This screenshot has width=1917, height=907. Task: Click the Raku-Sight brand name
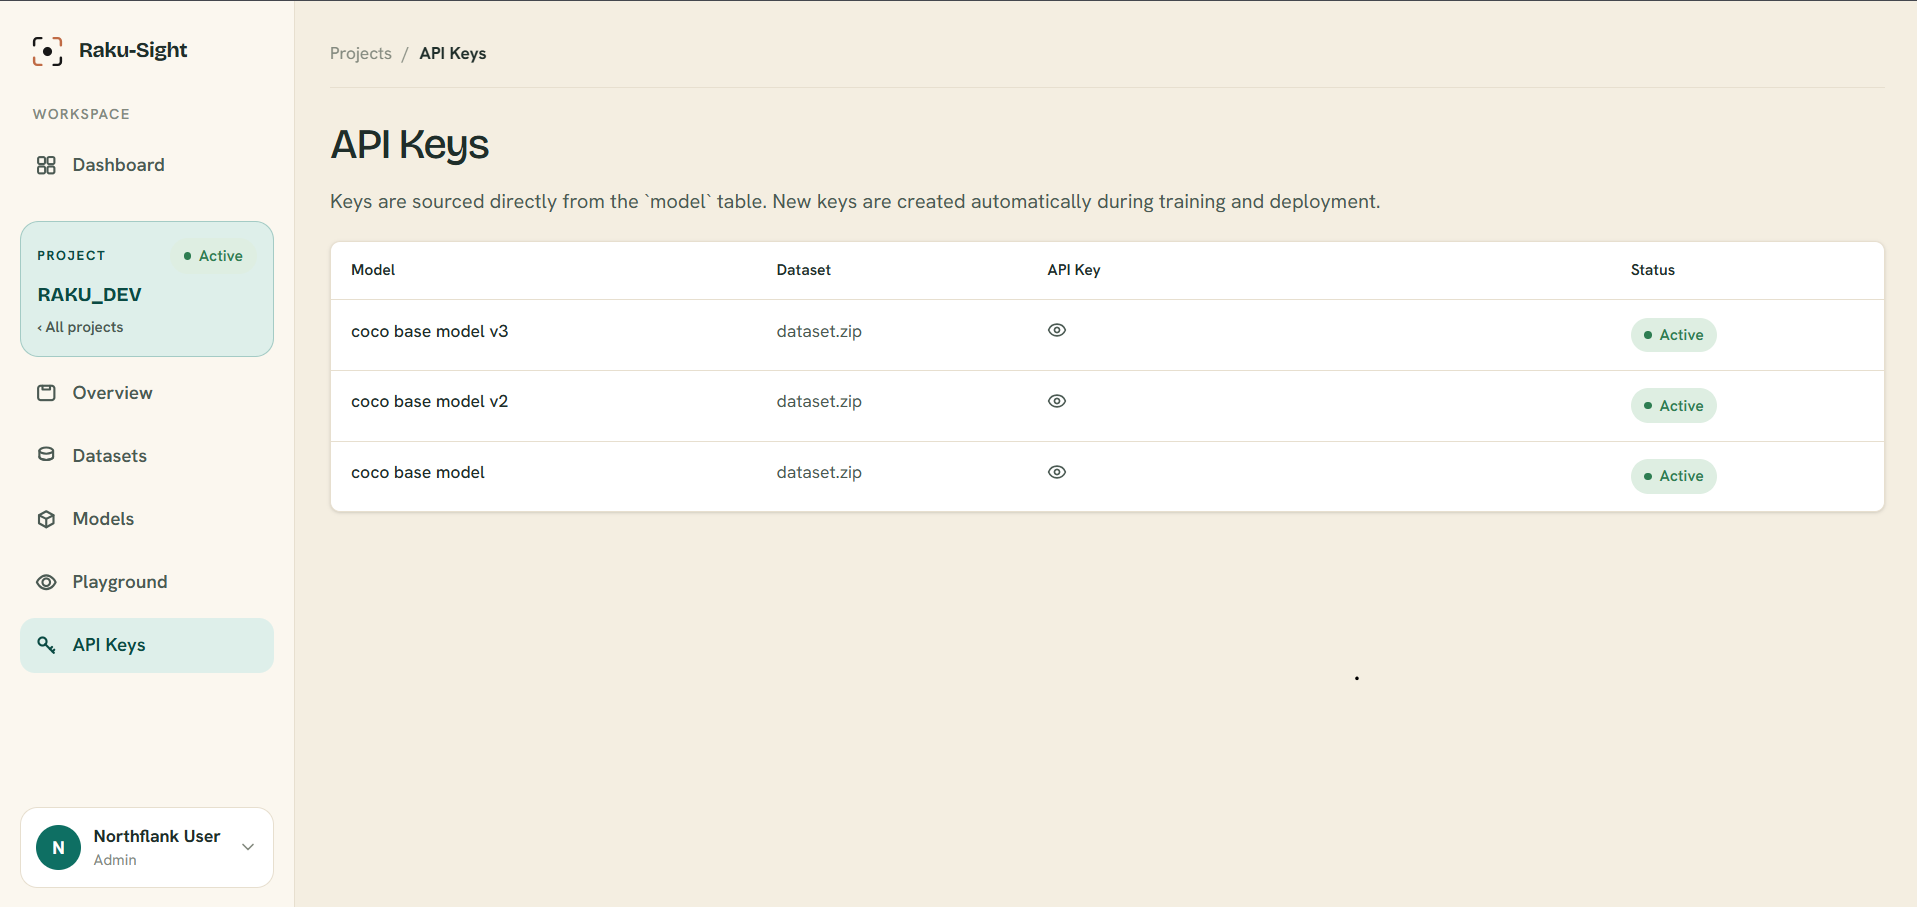(x=133, y=50)
